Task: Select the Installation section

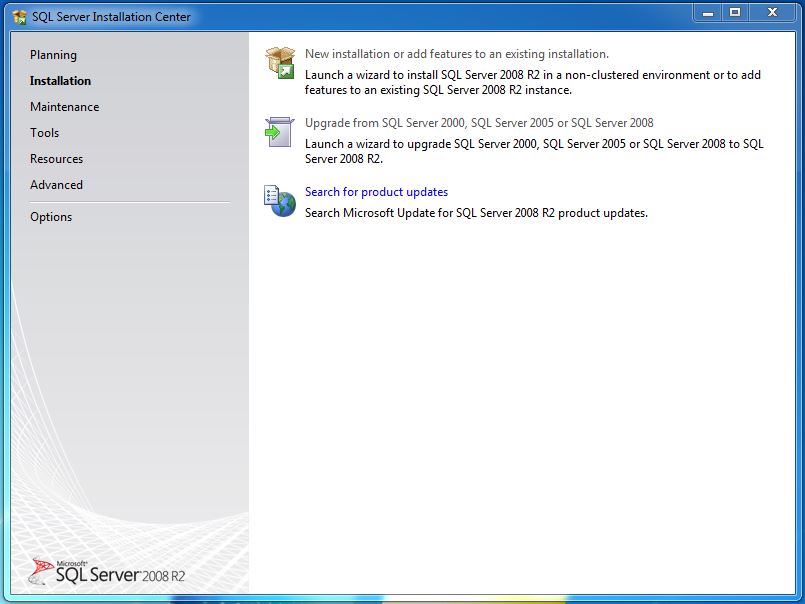Action: tap(61, 81)
